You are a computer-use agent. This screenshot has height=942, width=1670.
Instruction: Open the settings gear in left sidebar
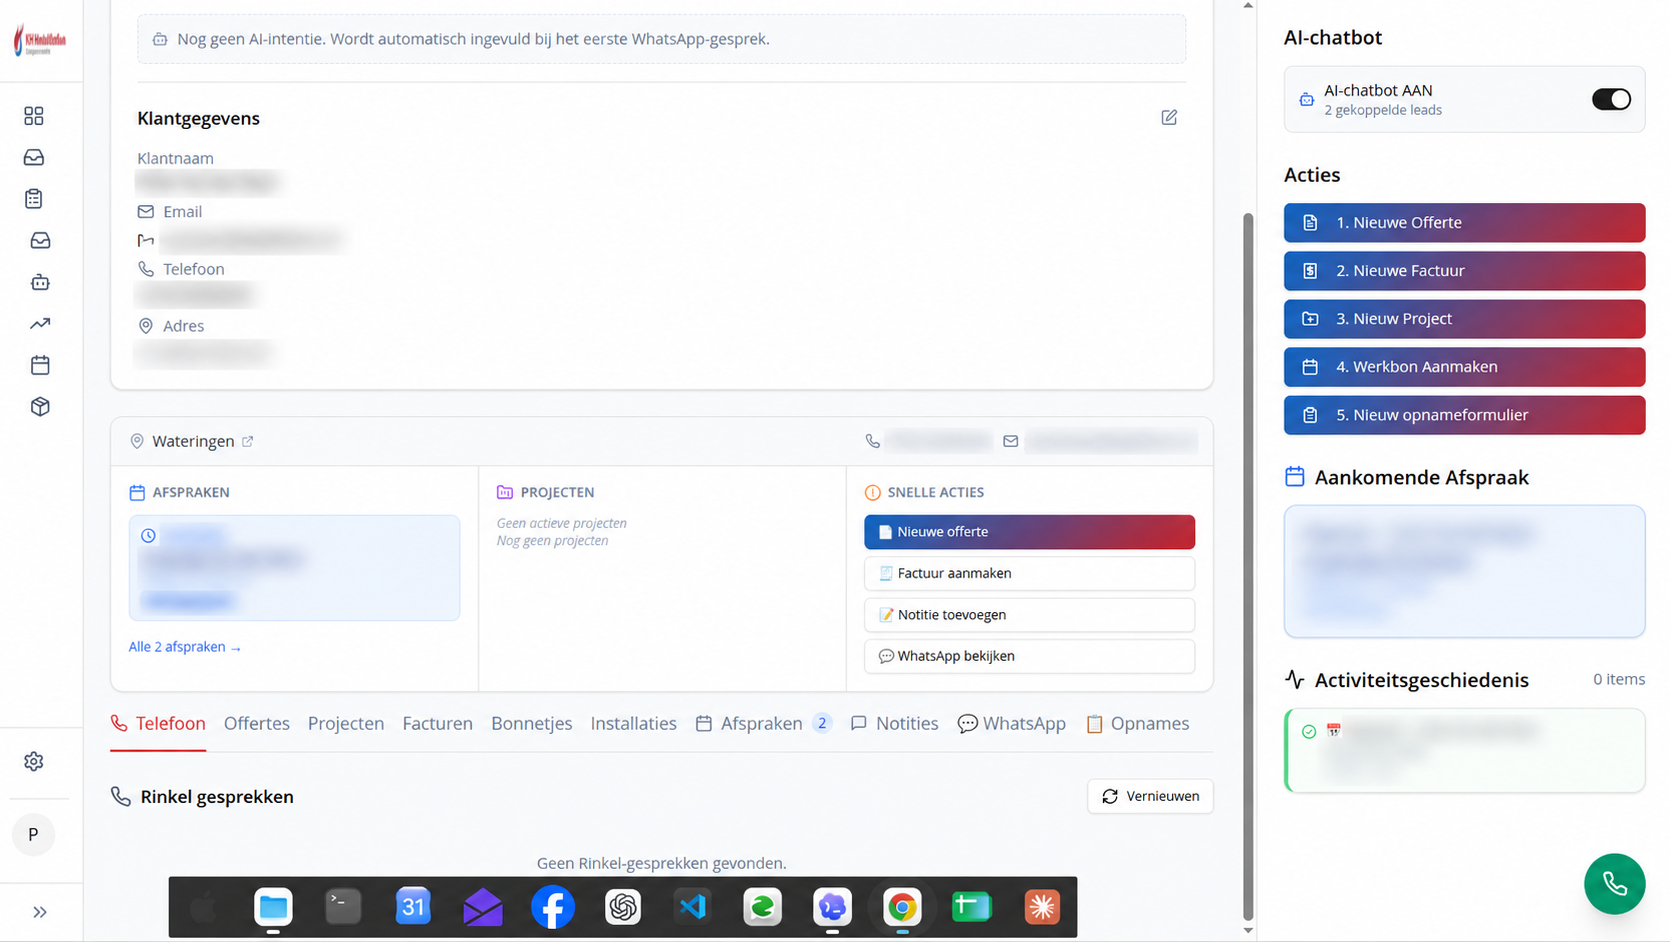click(34, 762)
